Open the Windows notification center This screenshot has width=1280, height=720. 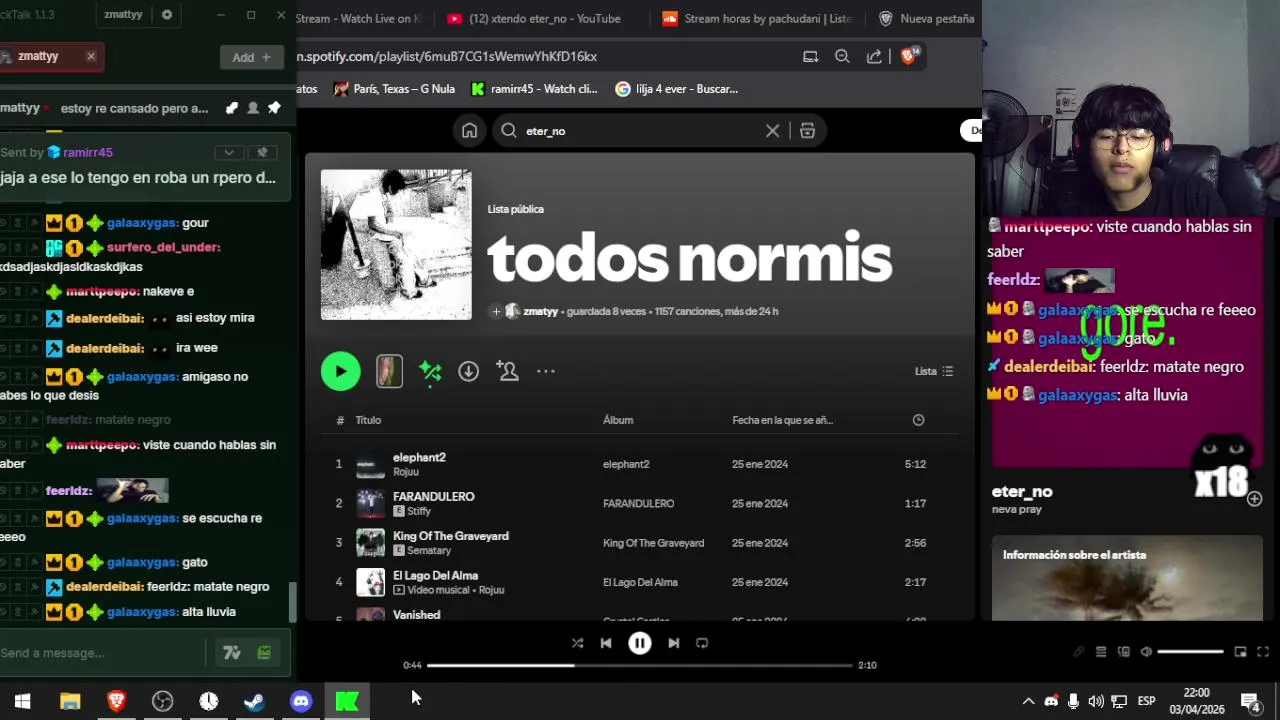[x=1250, y=701]
